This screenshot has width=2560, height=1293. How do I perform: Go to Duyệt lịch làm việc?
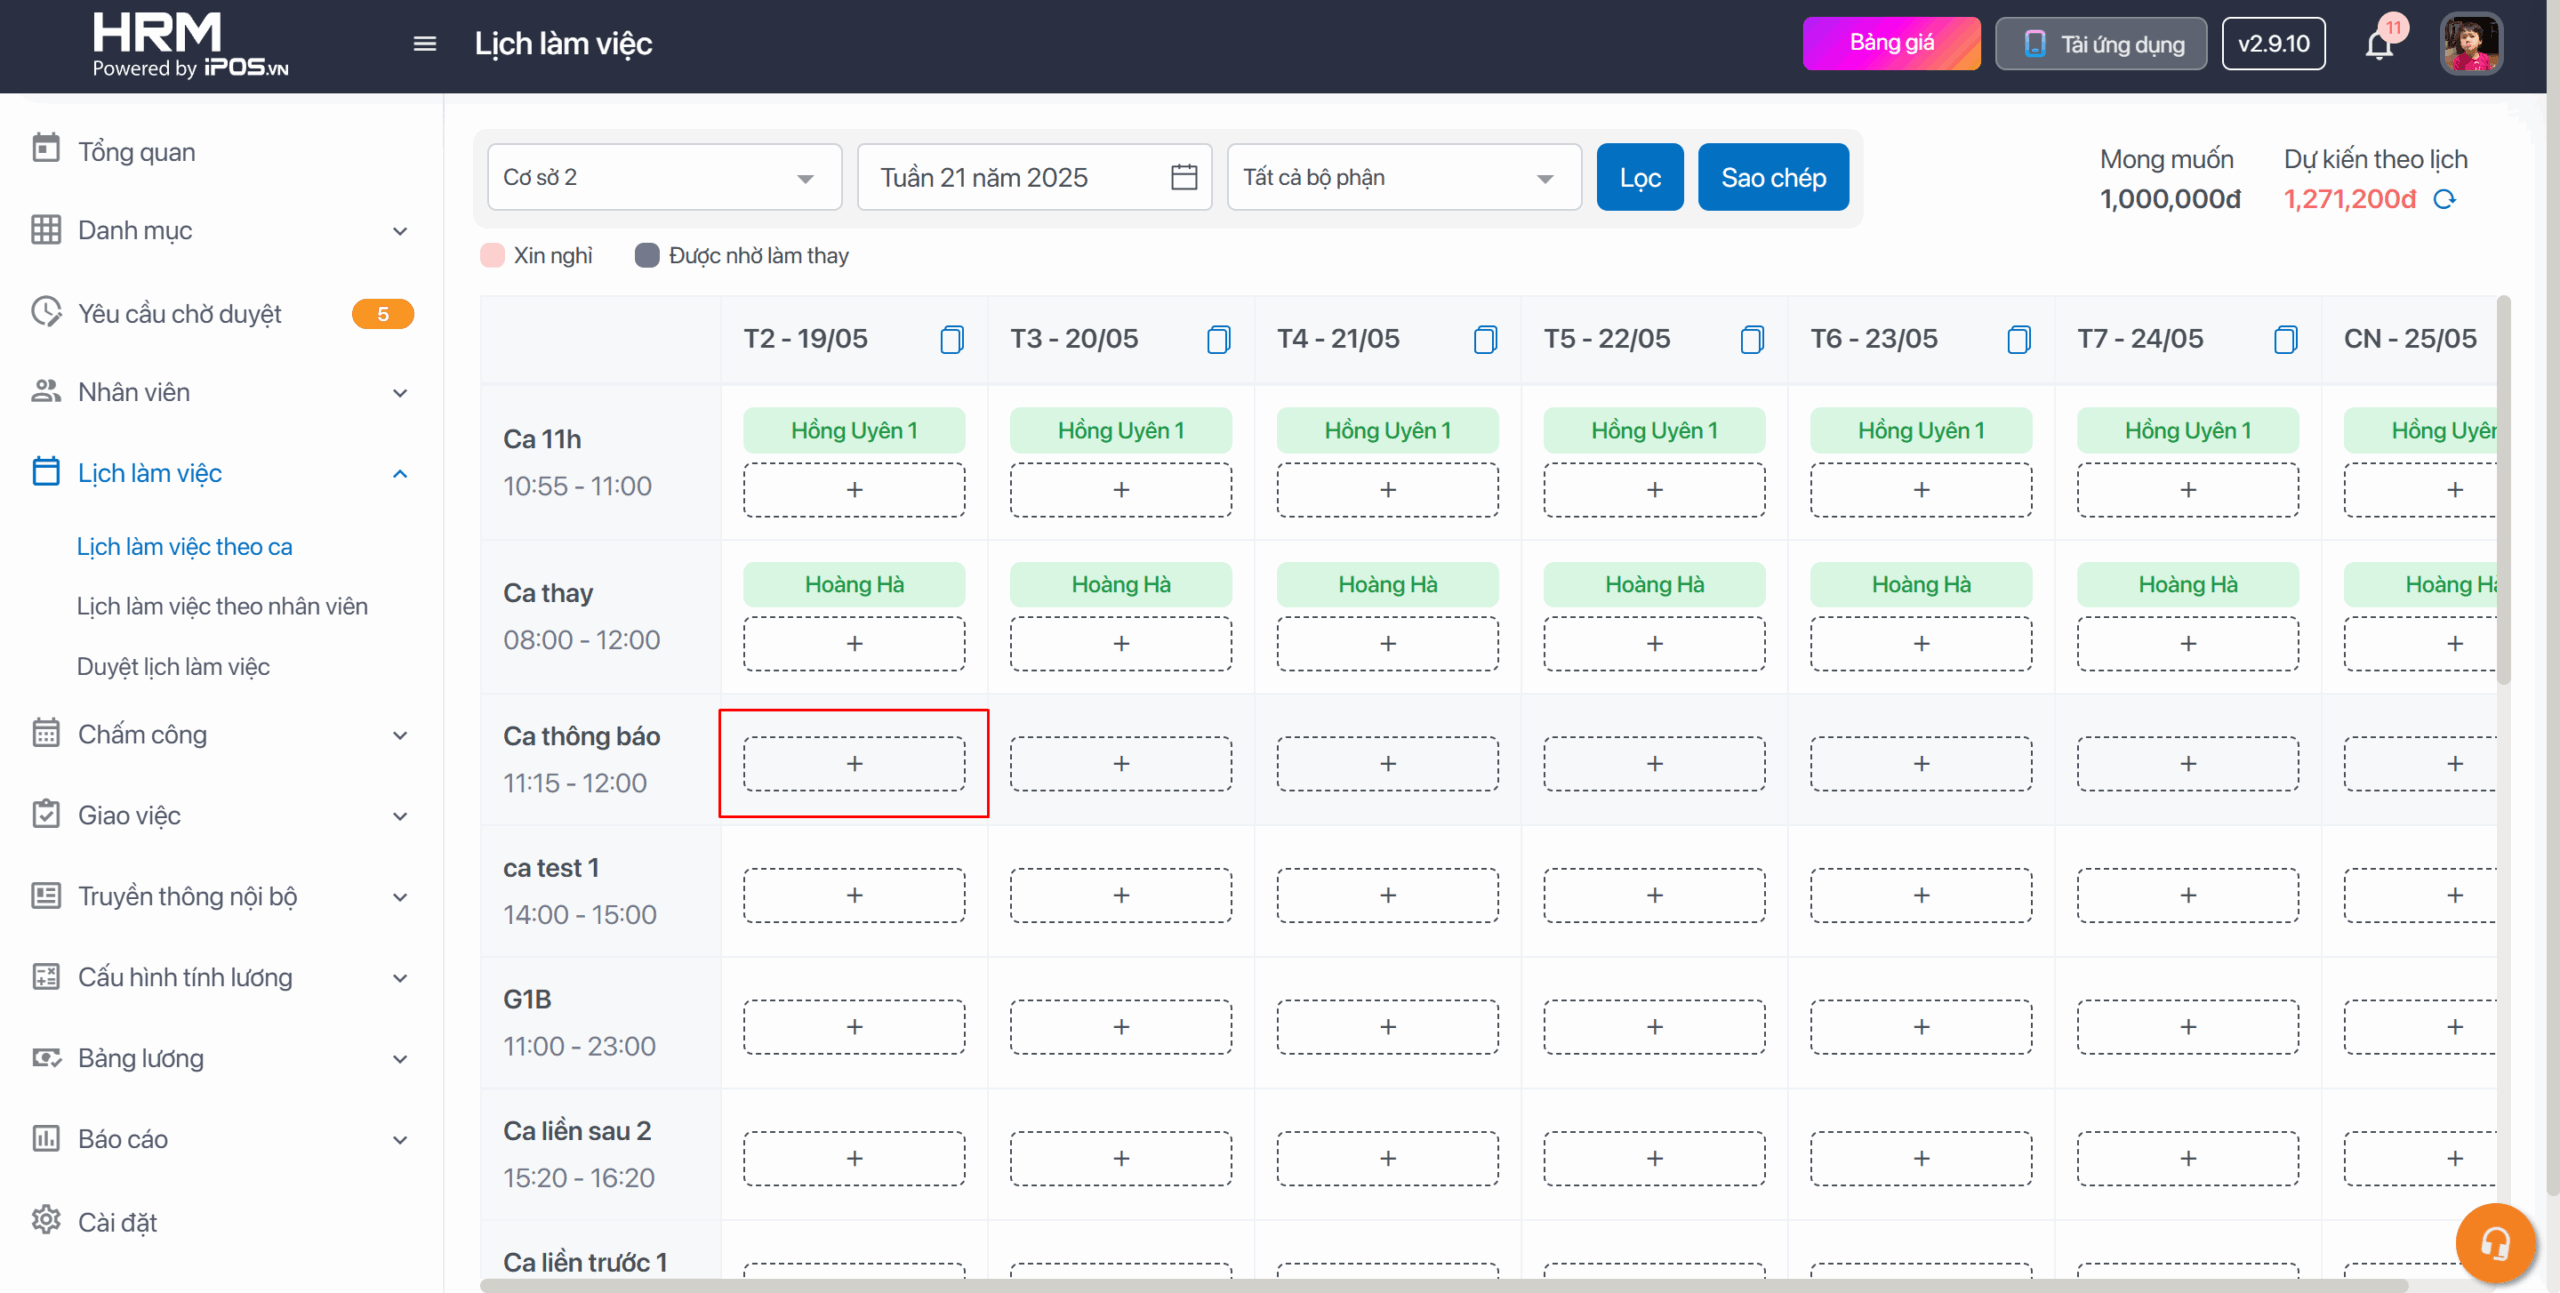click(173, 666)
